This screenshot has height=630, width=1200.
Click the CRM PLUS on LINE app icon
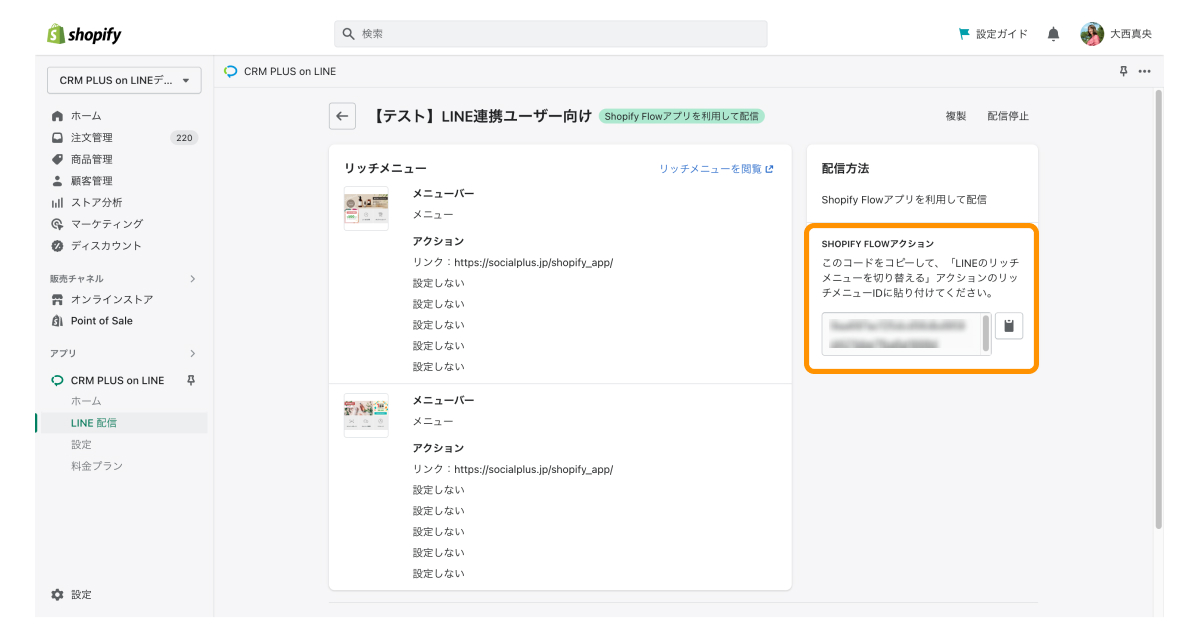pyautogui.click(x=56, y=380)
